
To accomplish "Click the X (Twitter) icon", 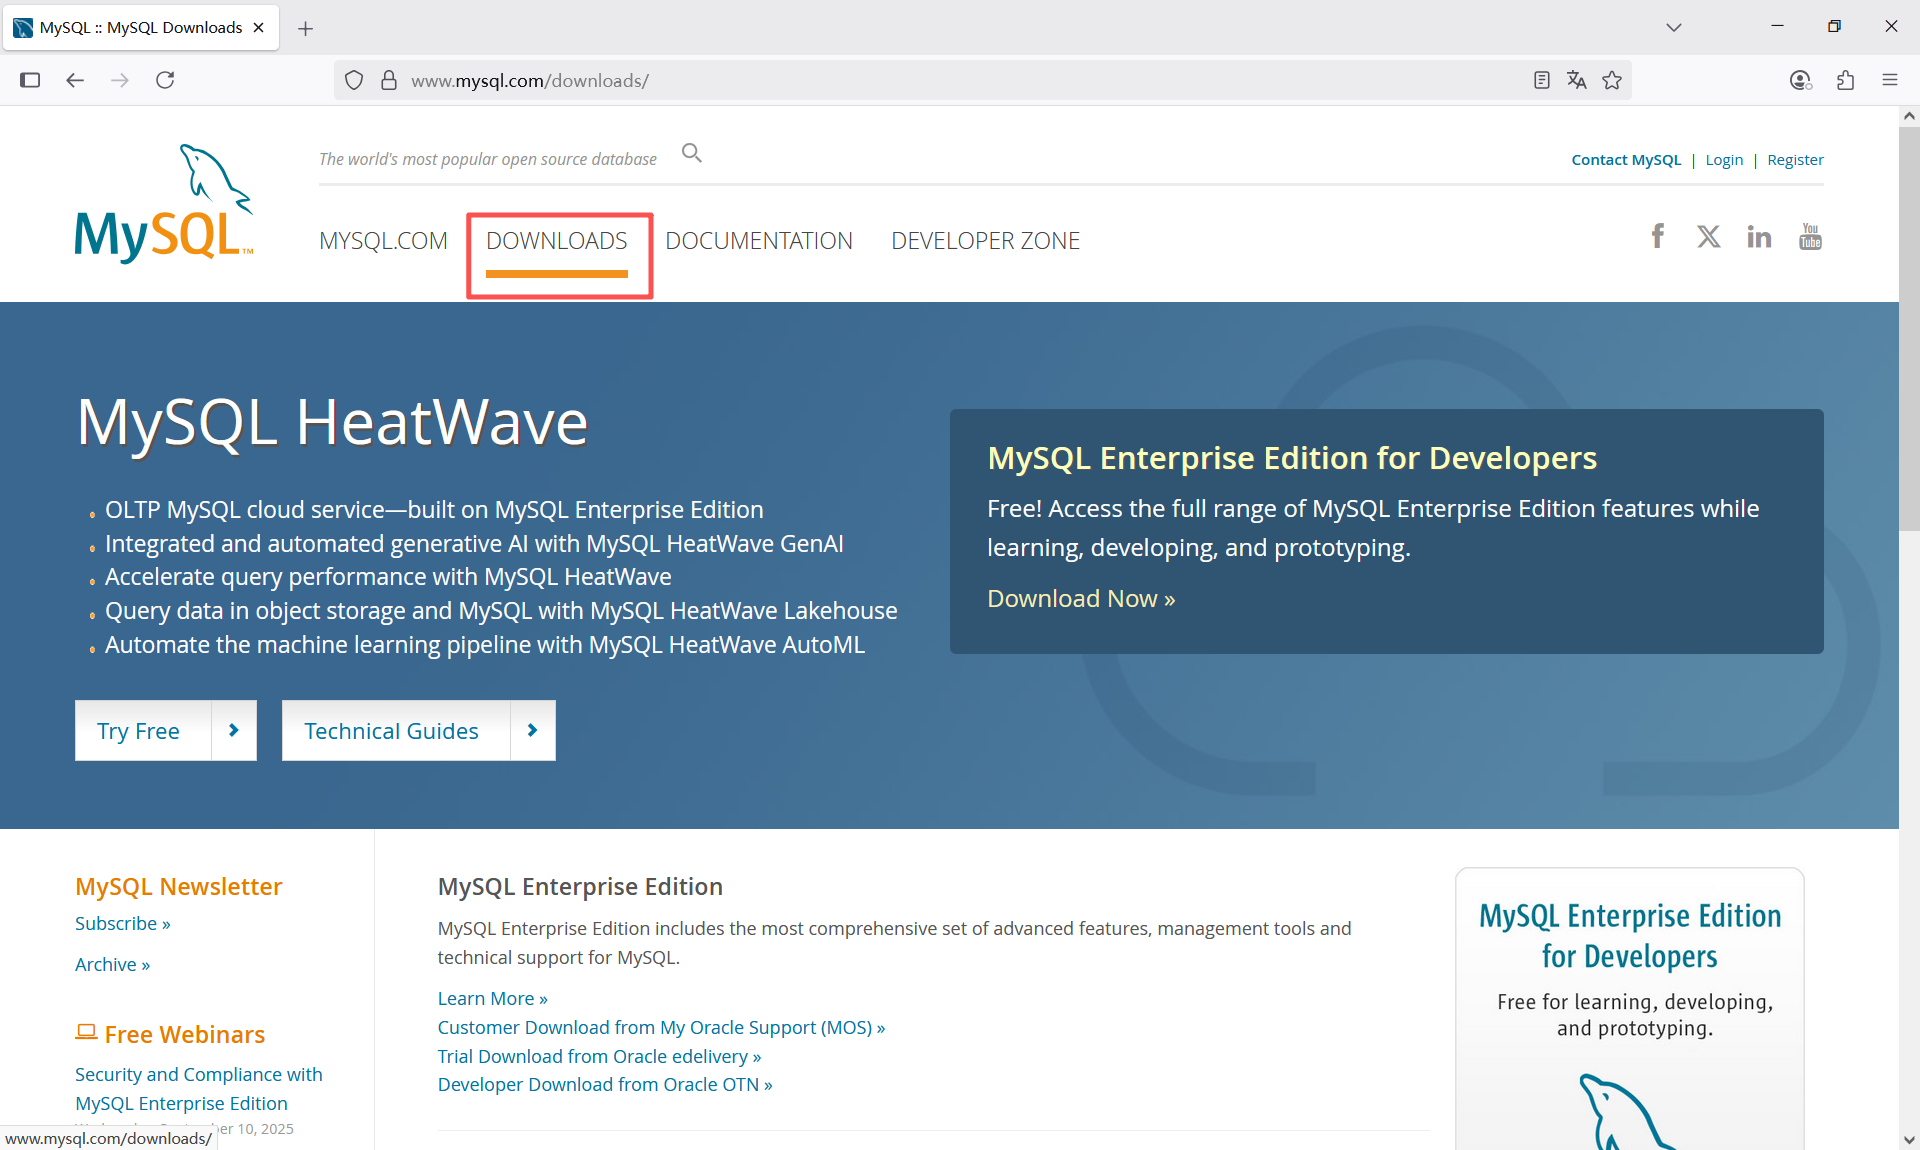I will (1708, 236).
